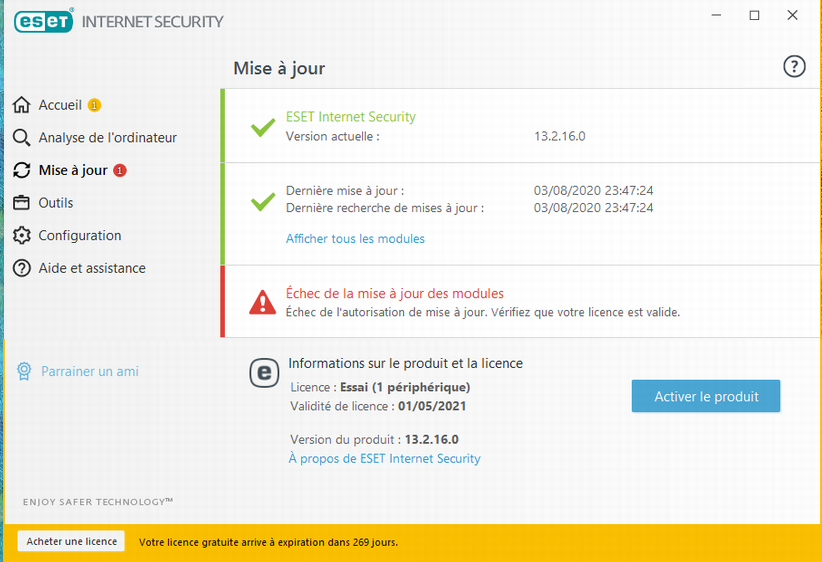Open the Outils menu section
Screen dimensions: 822x562
point(56,203)
